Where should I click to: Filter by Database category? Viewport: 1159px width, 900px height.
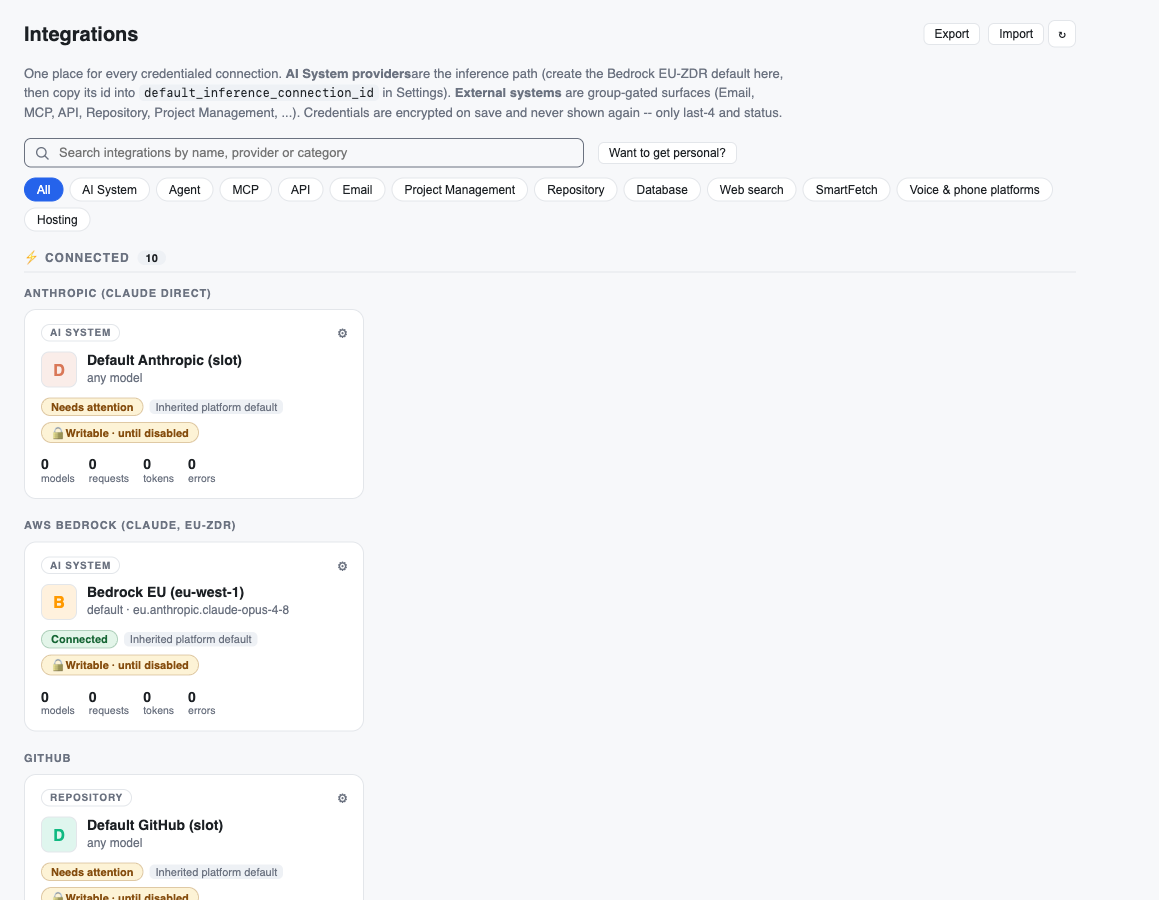pos(662,190)
